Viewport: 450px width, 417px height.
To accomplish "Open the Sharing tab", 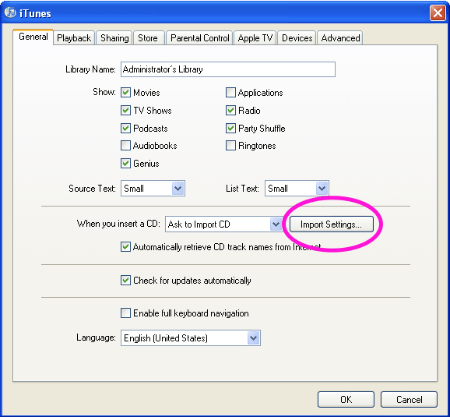I will click(115, 38).
